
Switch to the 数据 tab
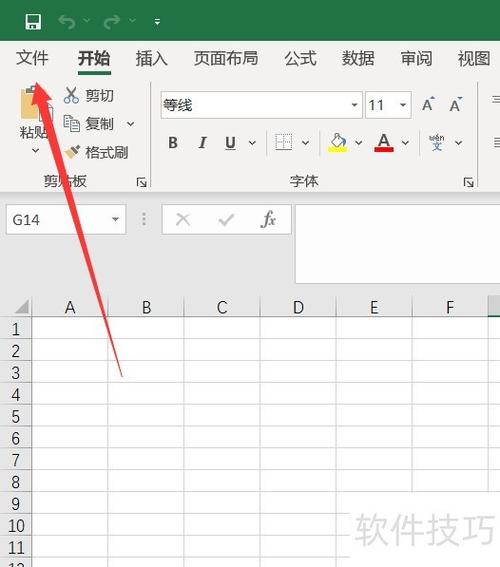(x=358, y=58)
